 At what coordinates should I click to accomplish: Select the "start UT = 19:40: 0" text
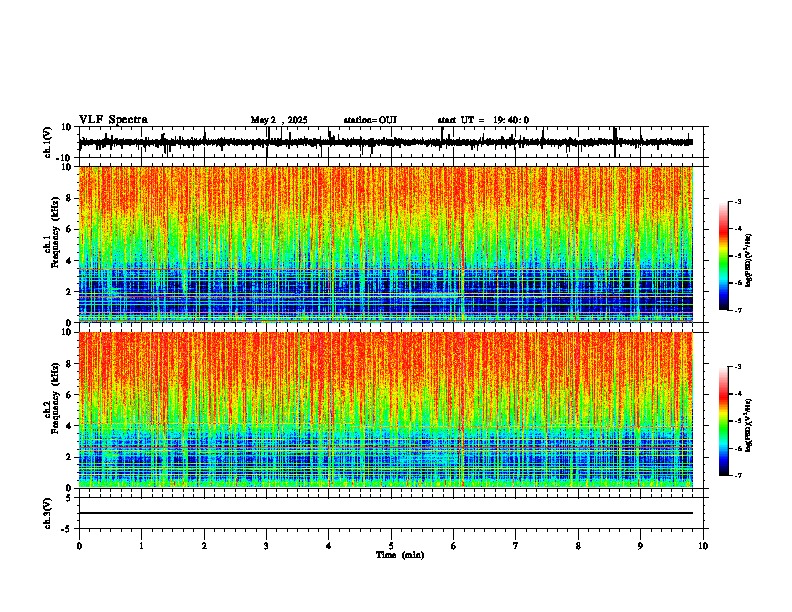(x=483, y=120)
